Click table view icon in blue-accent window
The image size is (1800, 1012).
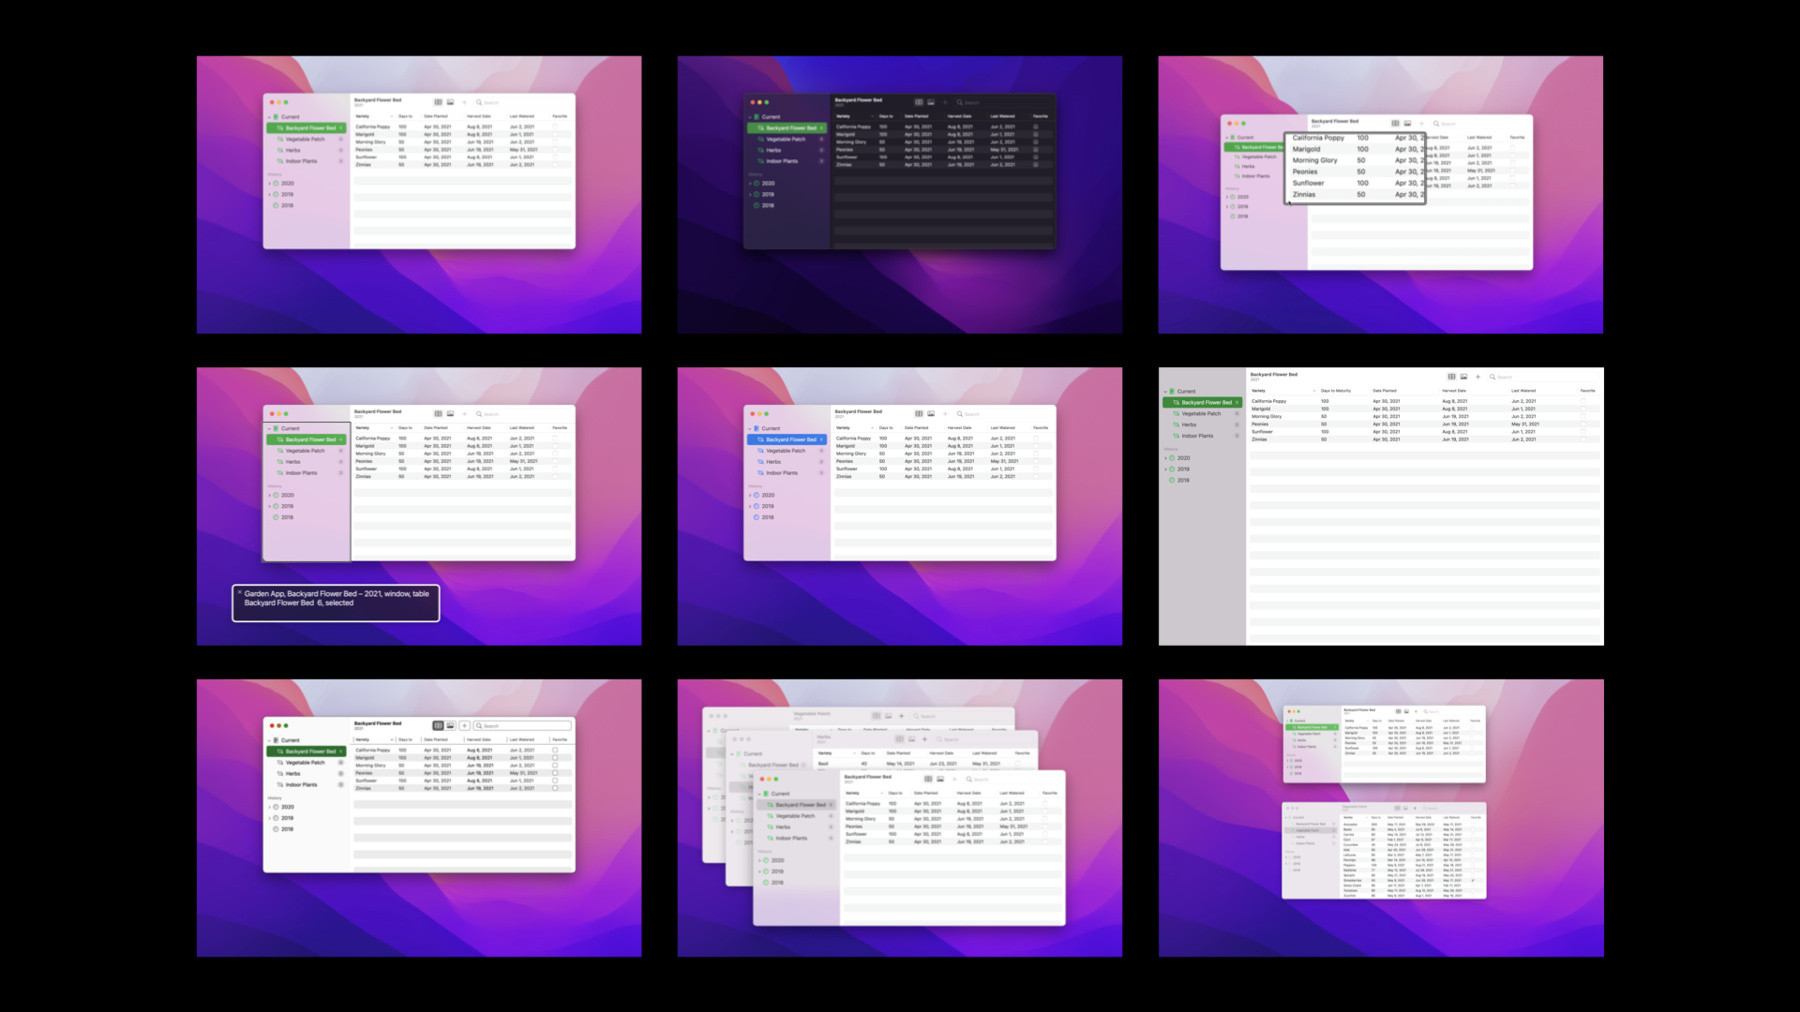pyautogui.click(x=918, y=414)
